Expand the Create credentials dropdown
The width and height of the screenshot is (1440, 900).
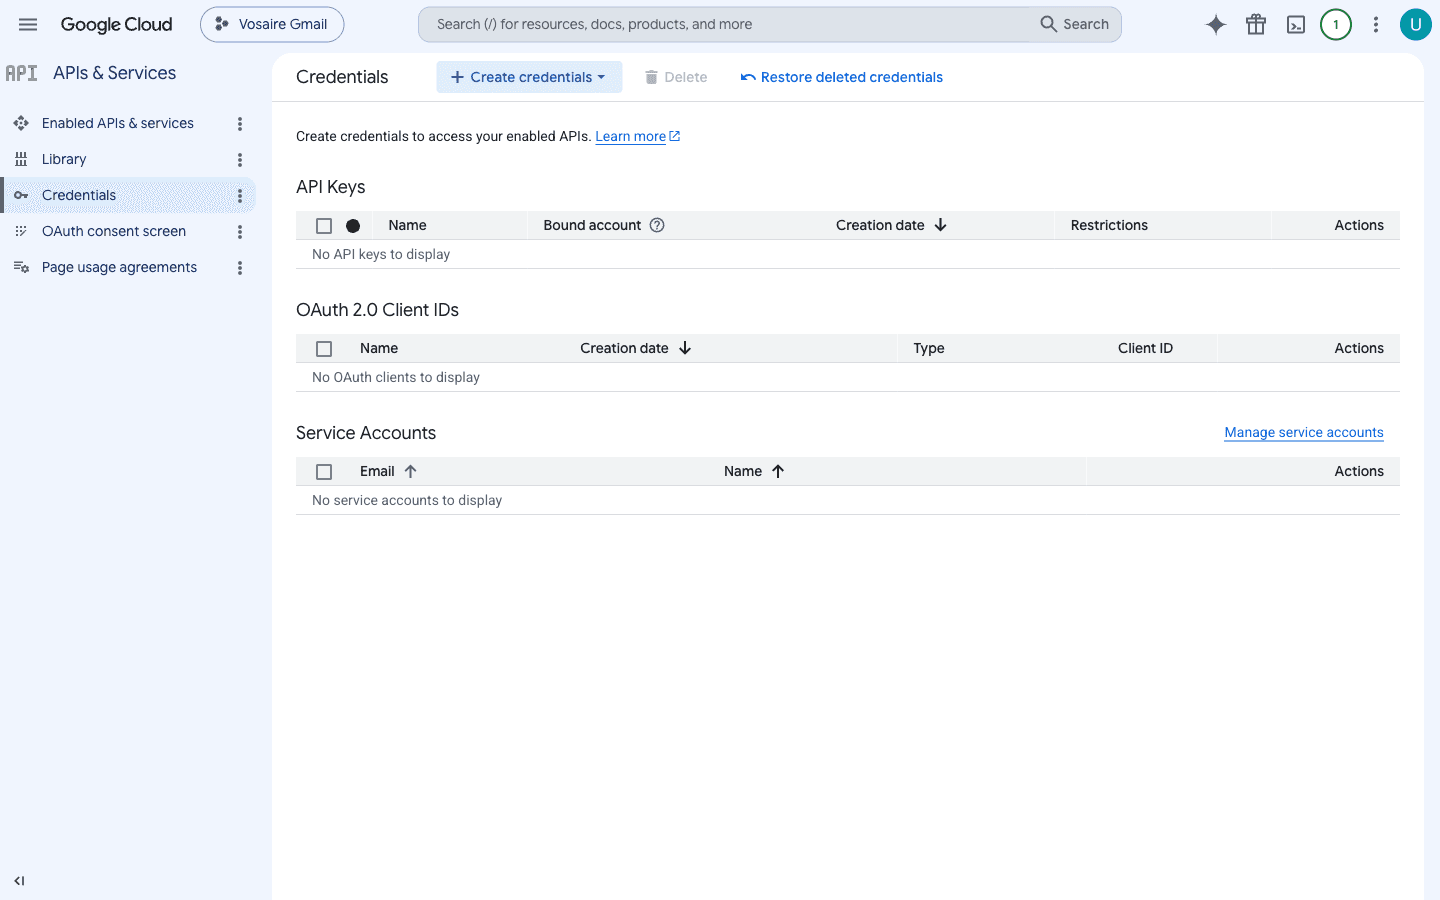[x=529, y=77]
